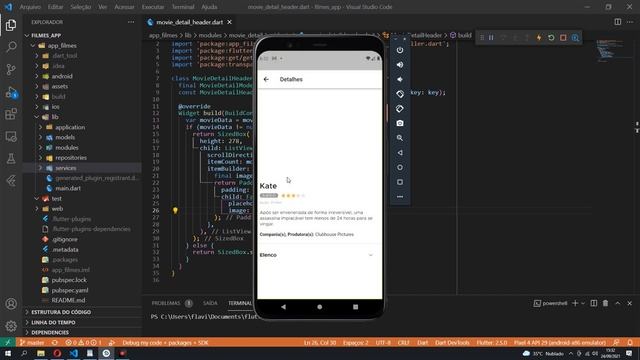Open File Explorer from the taskbar
Screen dimensions: 640x360
point(41,353)
